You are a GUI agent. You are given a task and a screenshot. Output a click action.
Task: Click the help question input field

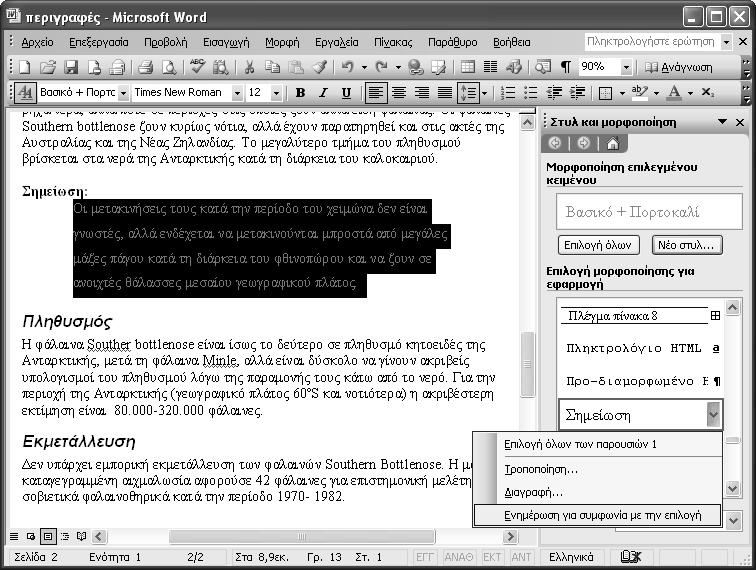(652, 42)
